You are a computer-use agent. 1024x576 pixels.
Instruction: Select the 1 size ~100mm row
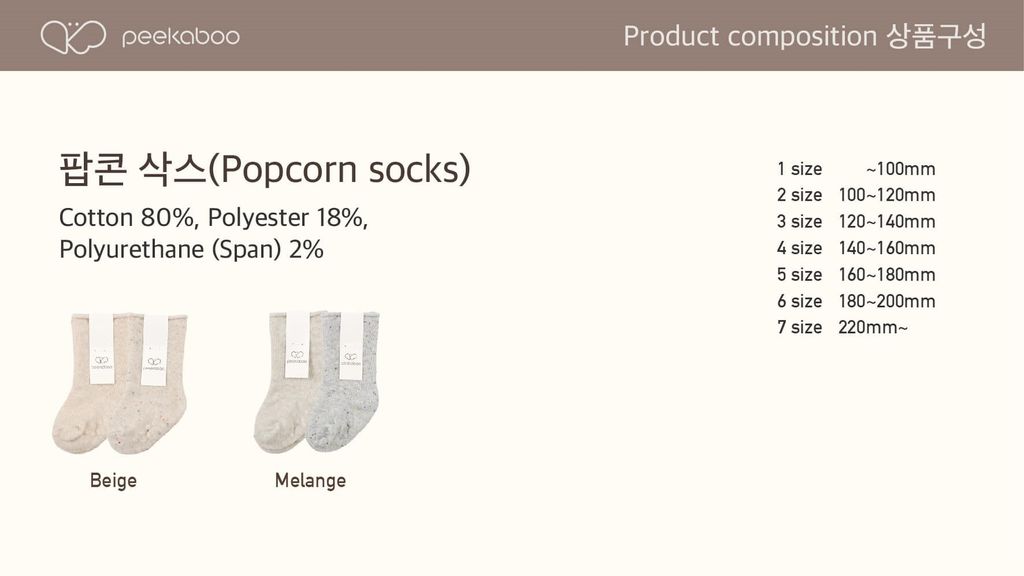click(x=856, y=168)
